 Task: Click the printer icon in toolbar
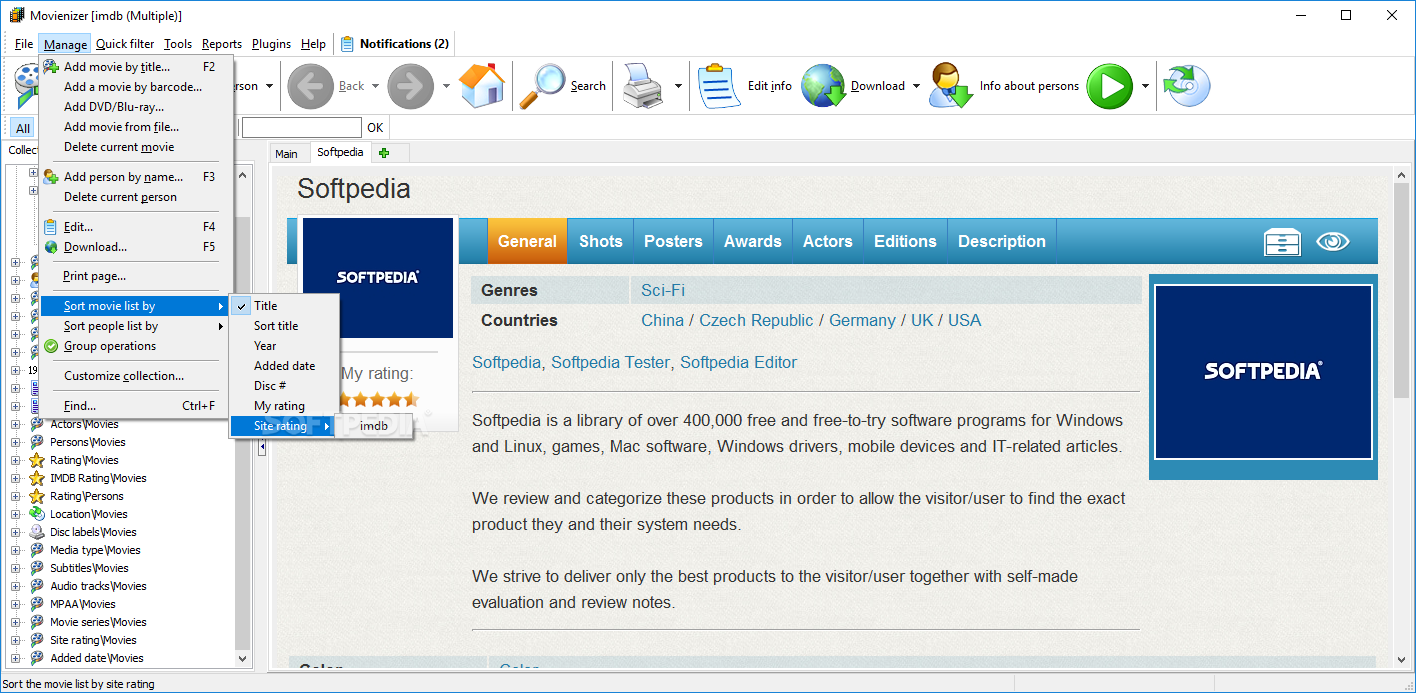tap(642, 86)
